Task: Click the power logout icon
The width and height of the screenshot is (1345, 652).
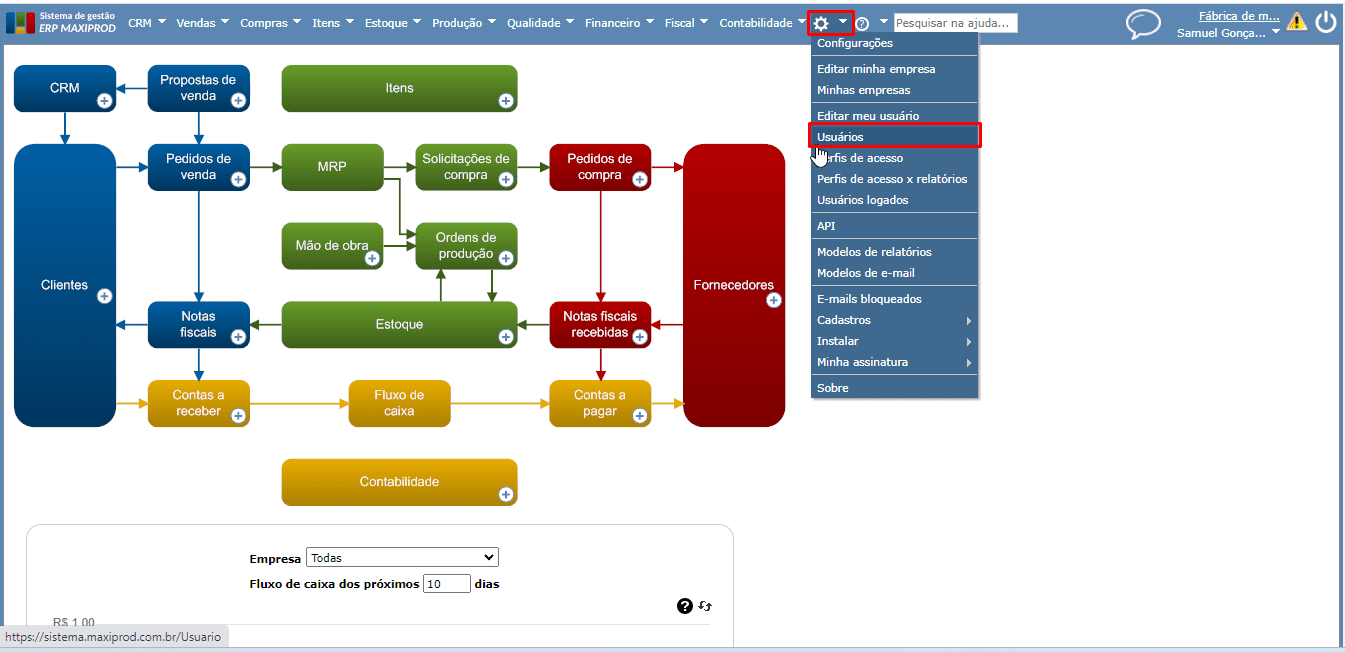Action: [1326, 21]
